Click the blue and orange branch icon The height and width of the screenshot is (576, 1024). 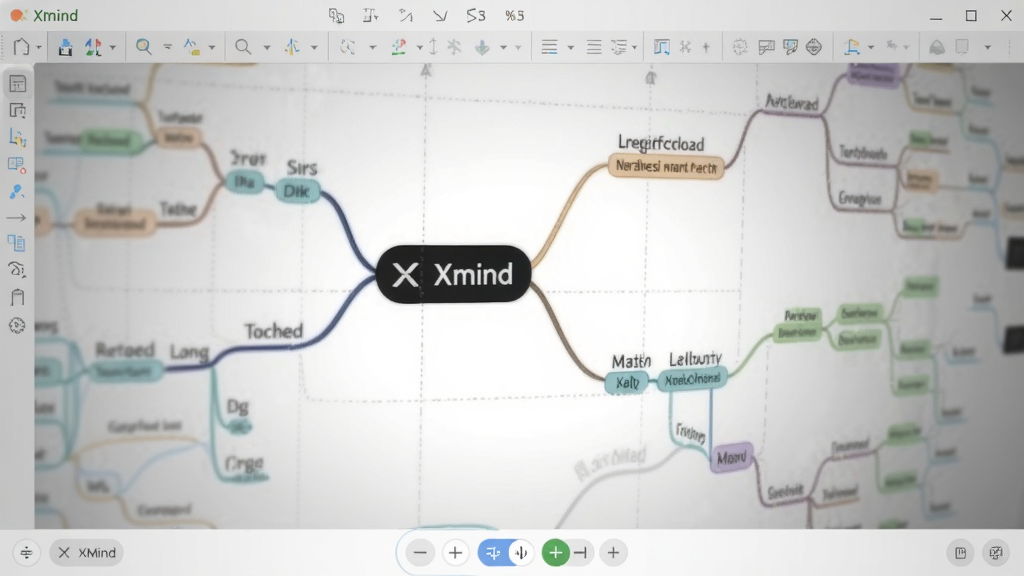click(292, 46)
